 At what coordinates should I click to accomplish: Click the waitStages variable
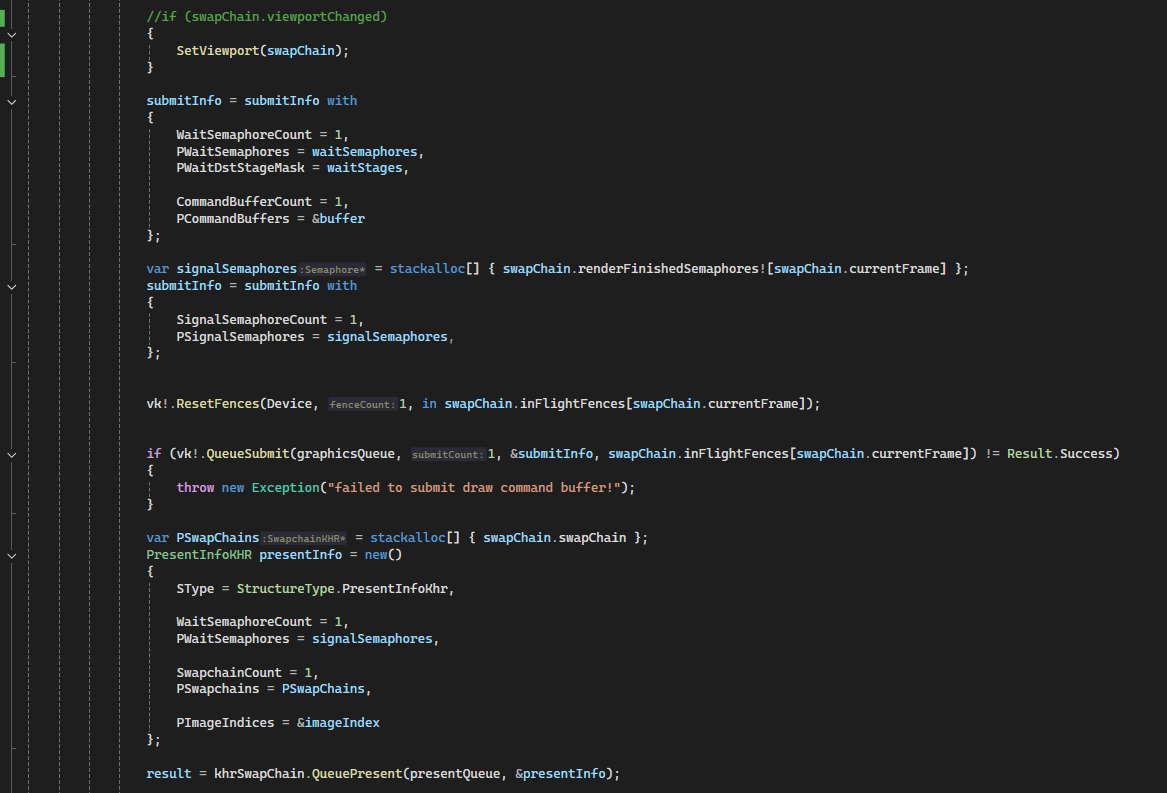click(x=364, y=168)
